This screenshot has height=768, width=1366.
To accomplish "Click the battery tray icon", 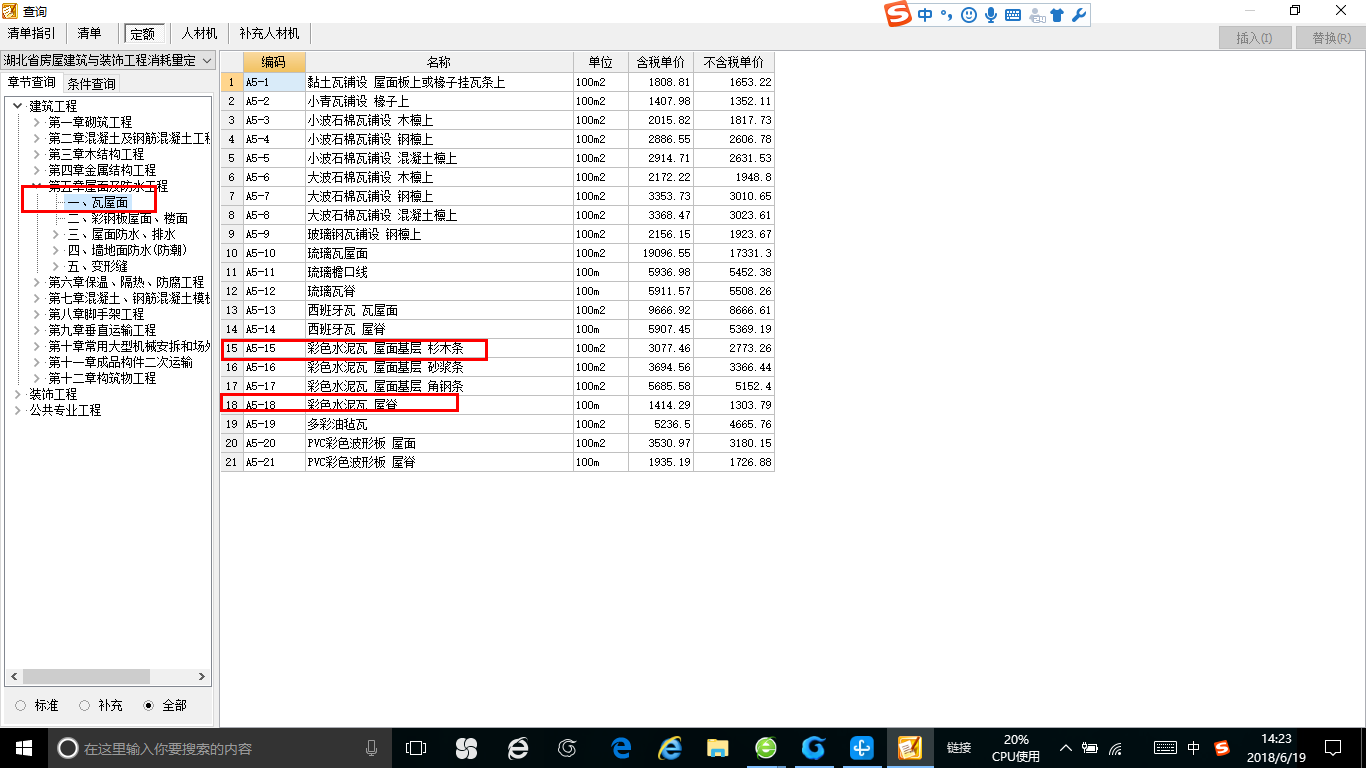I will (1090, 748).
